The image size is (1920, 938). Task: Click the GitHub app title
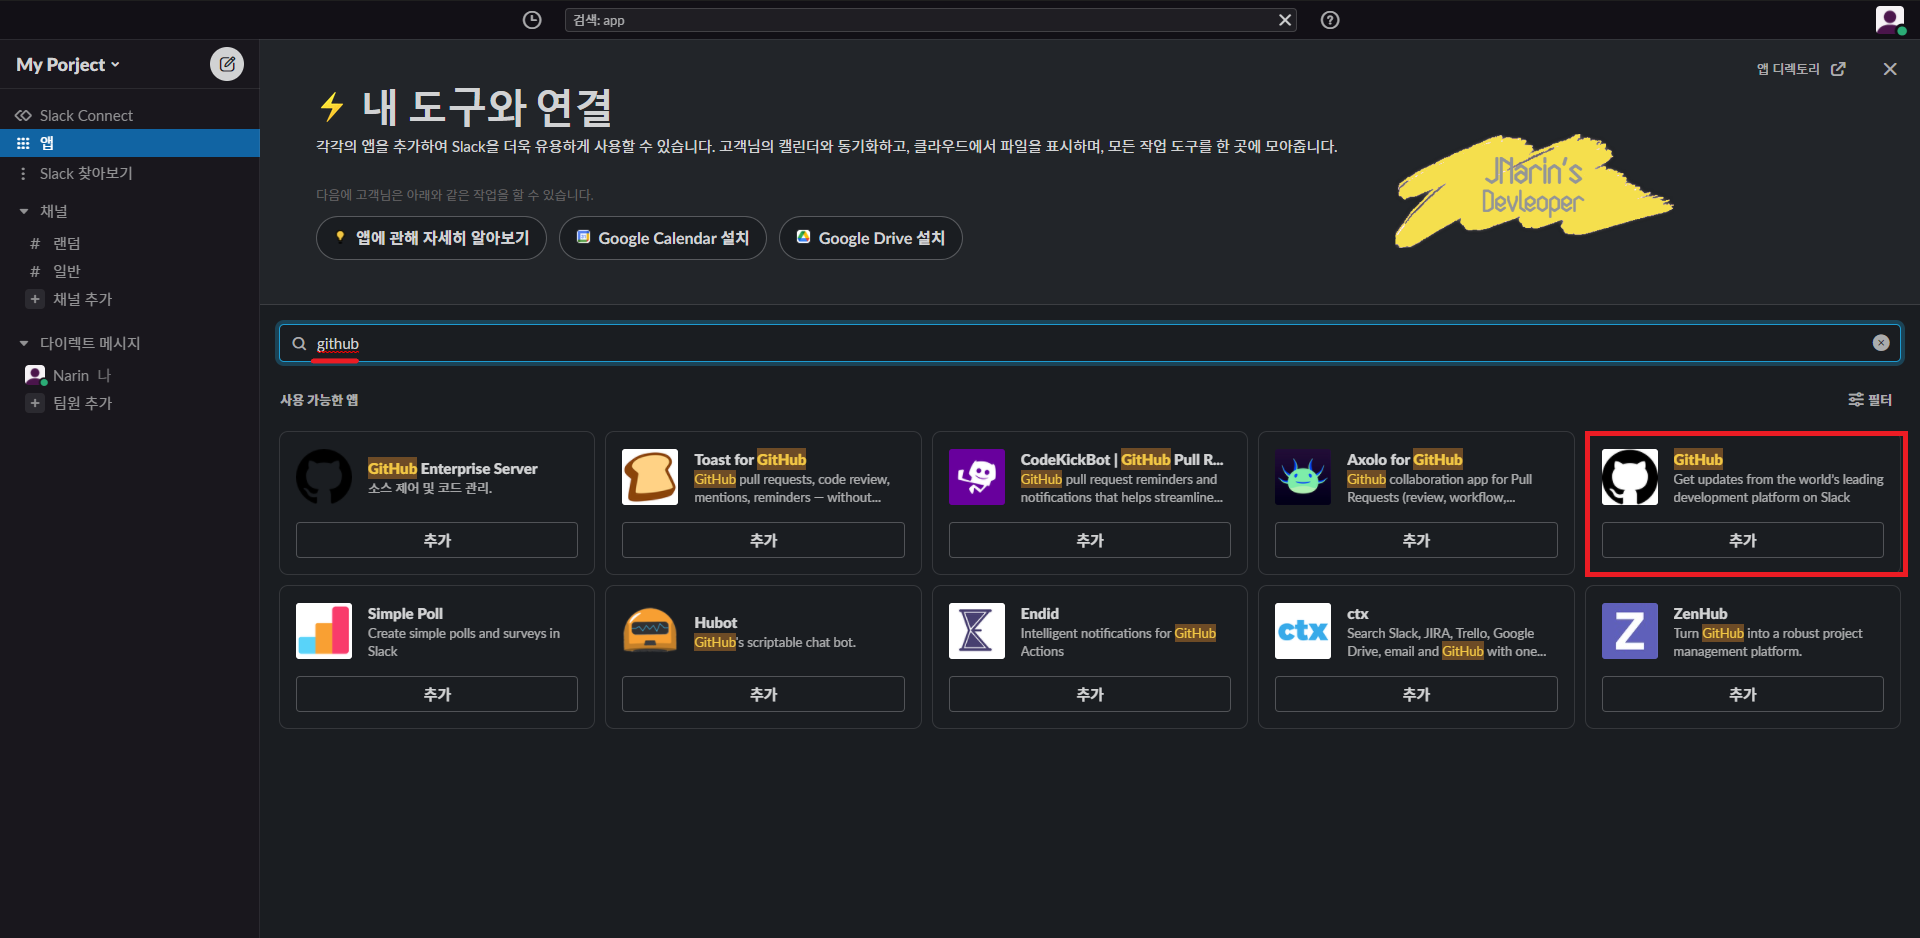1698,460
